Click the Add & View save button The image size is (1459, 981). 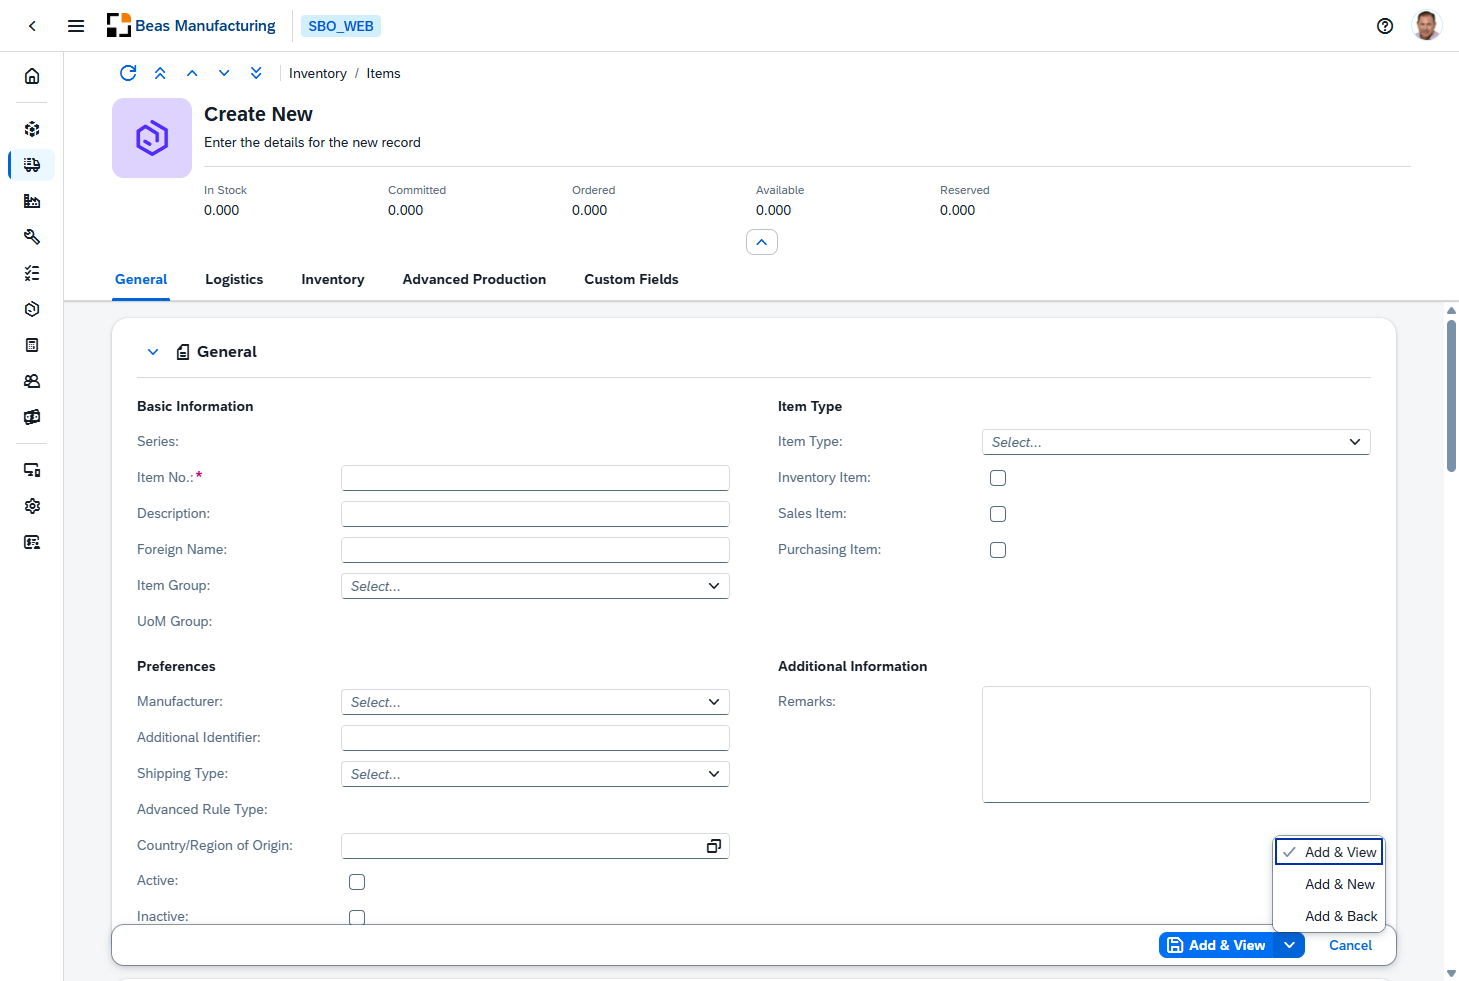1217,945
